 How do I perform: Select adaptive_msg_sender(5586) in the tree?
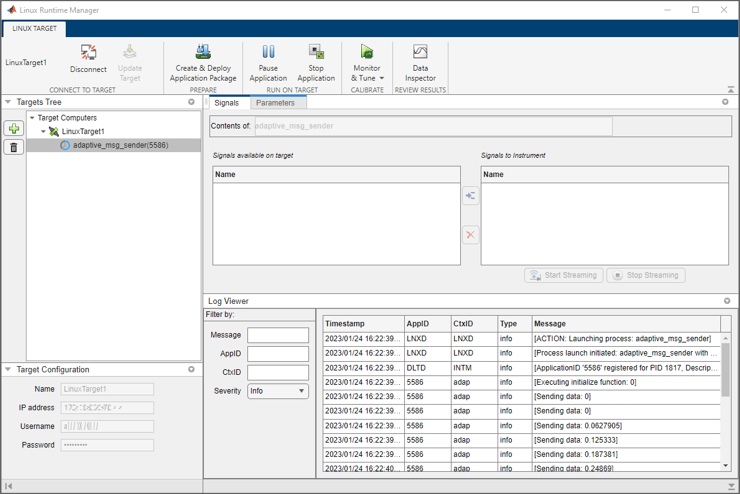(120, 145)
